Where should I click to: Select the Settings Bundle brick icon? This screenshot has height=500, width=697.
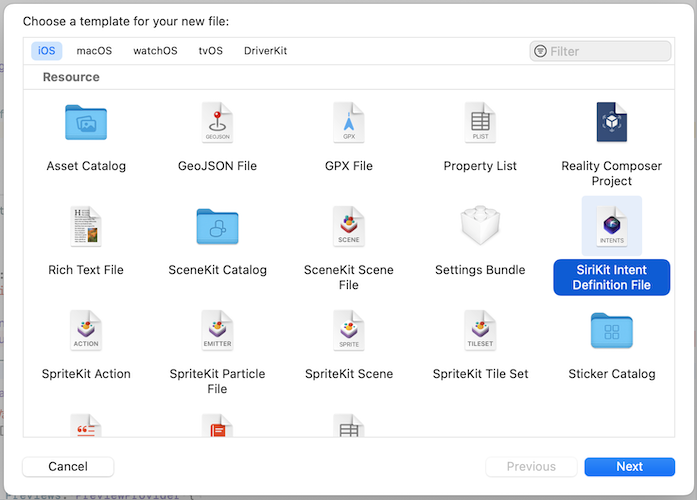(480, 225)
